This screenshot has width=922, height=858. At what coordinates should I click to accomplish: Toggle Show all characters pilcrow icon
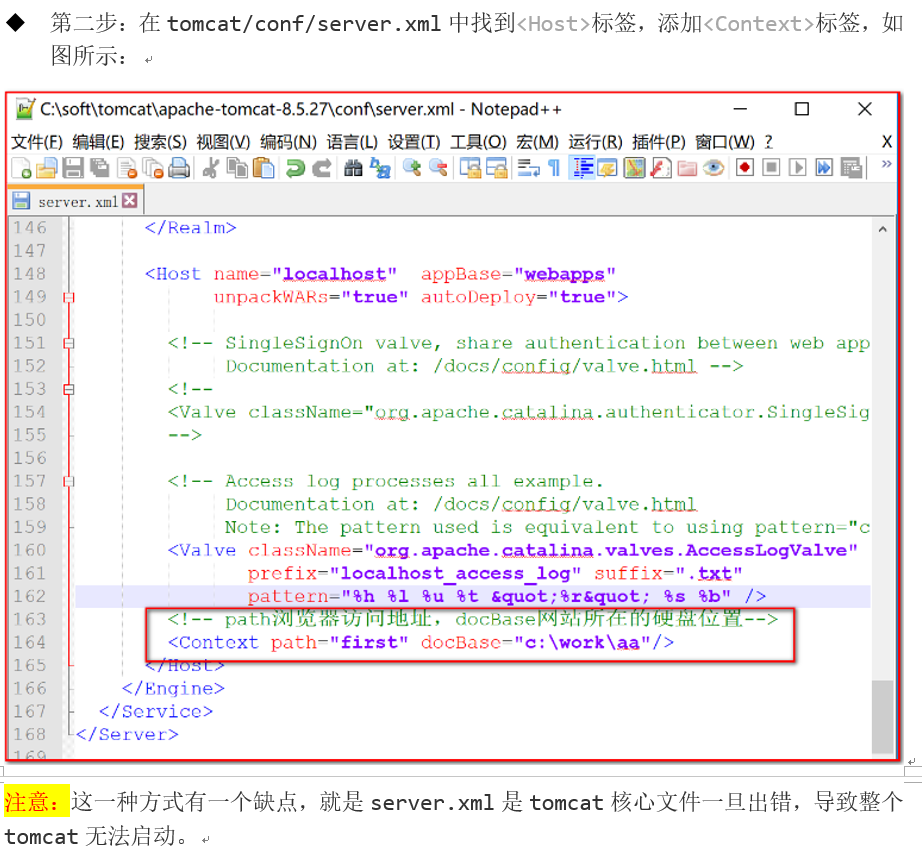tap(554, 168)
